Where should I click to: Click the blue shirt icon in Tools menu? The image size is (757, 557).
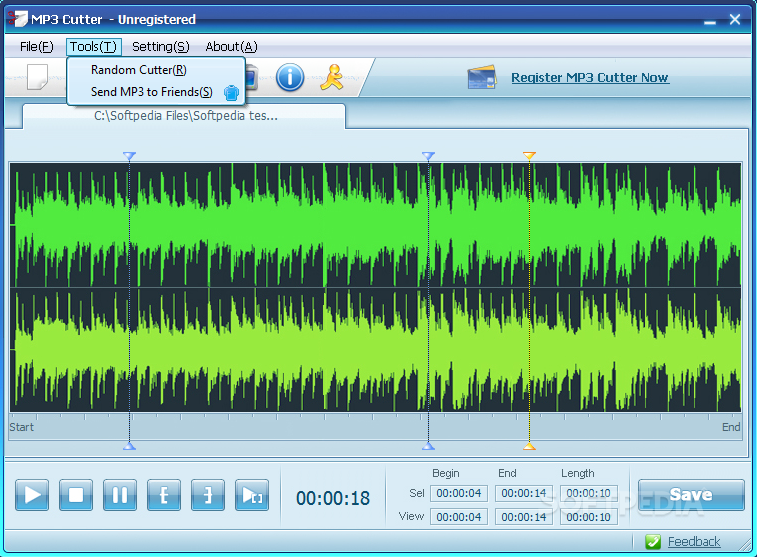(231, 92)
